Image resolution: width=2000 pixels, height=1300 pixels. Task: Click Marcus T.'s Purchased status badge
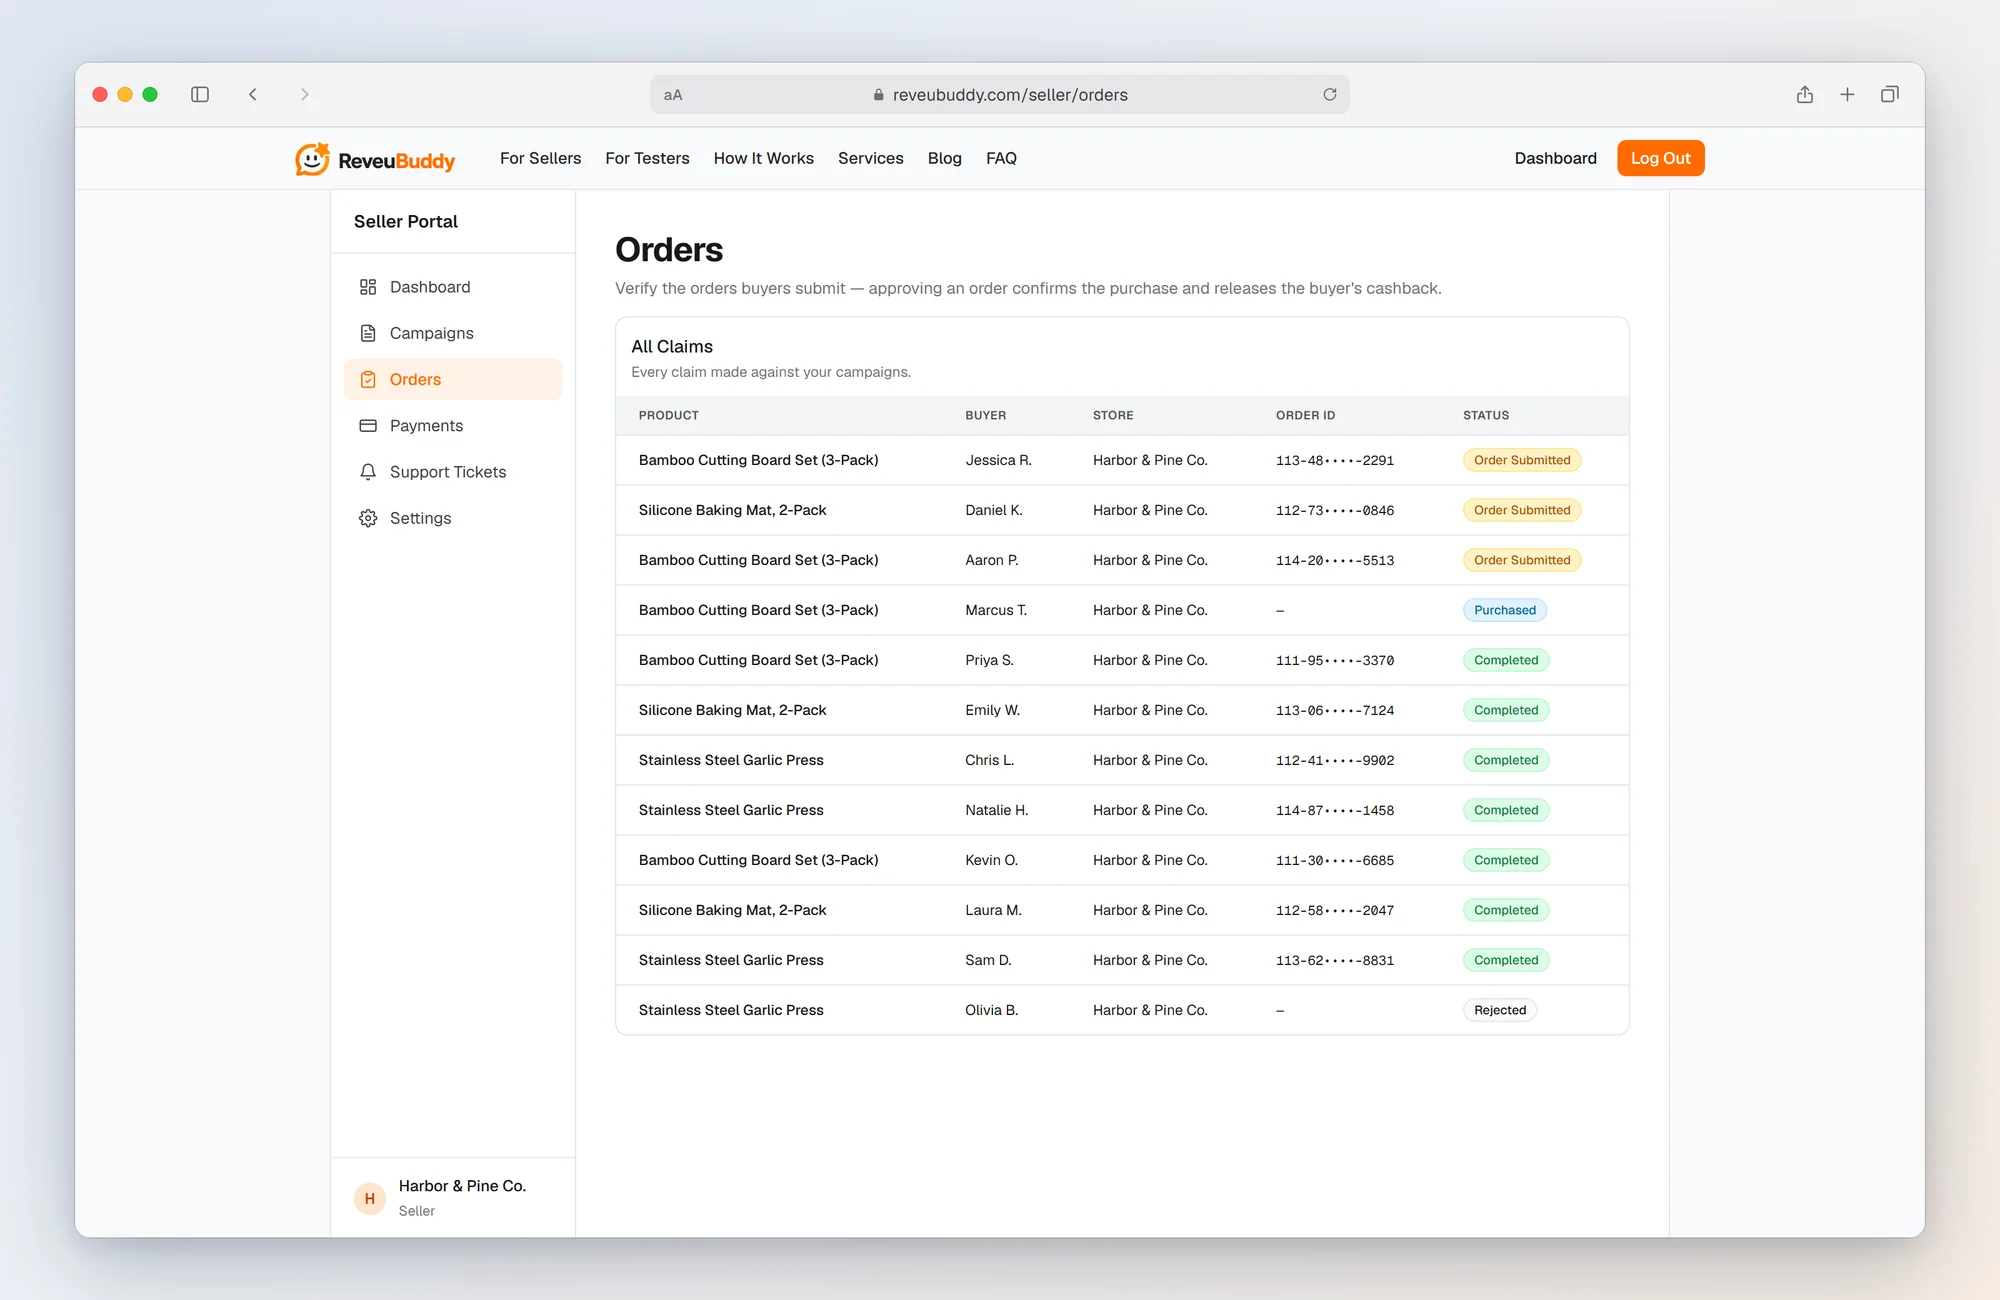[x=1505, y=610]
